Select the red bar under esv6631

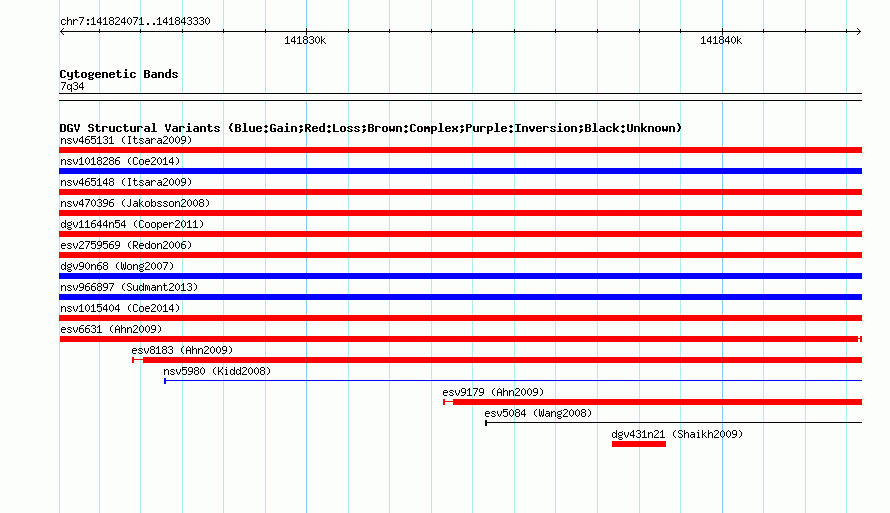(460, 339)
